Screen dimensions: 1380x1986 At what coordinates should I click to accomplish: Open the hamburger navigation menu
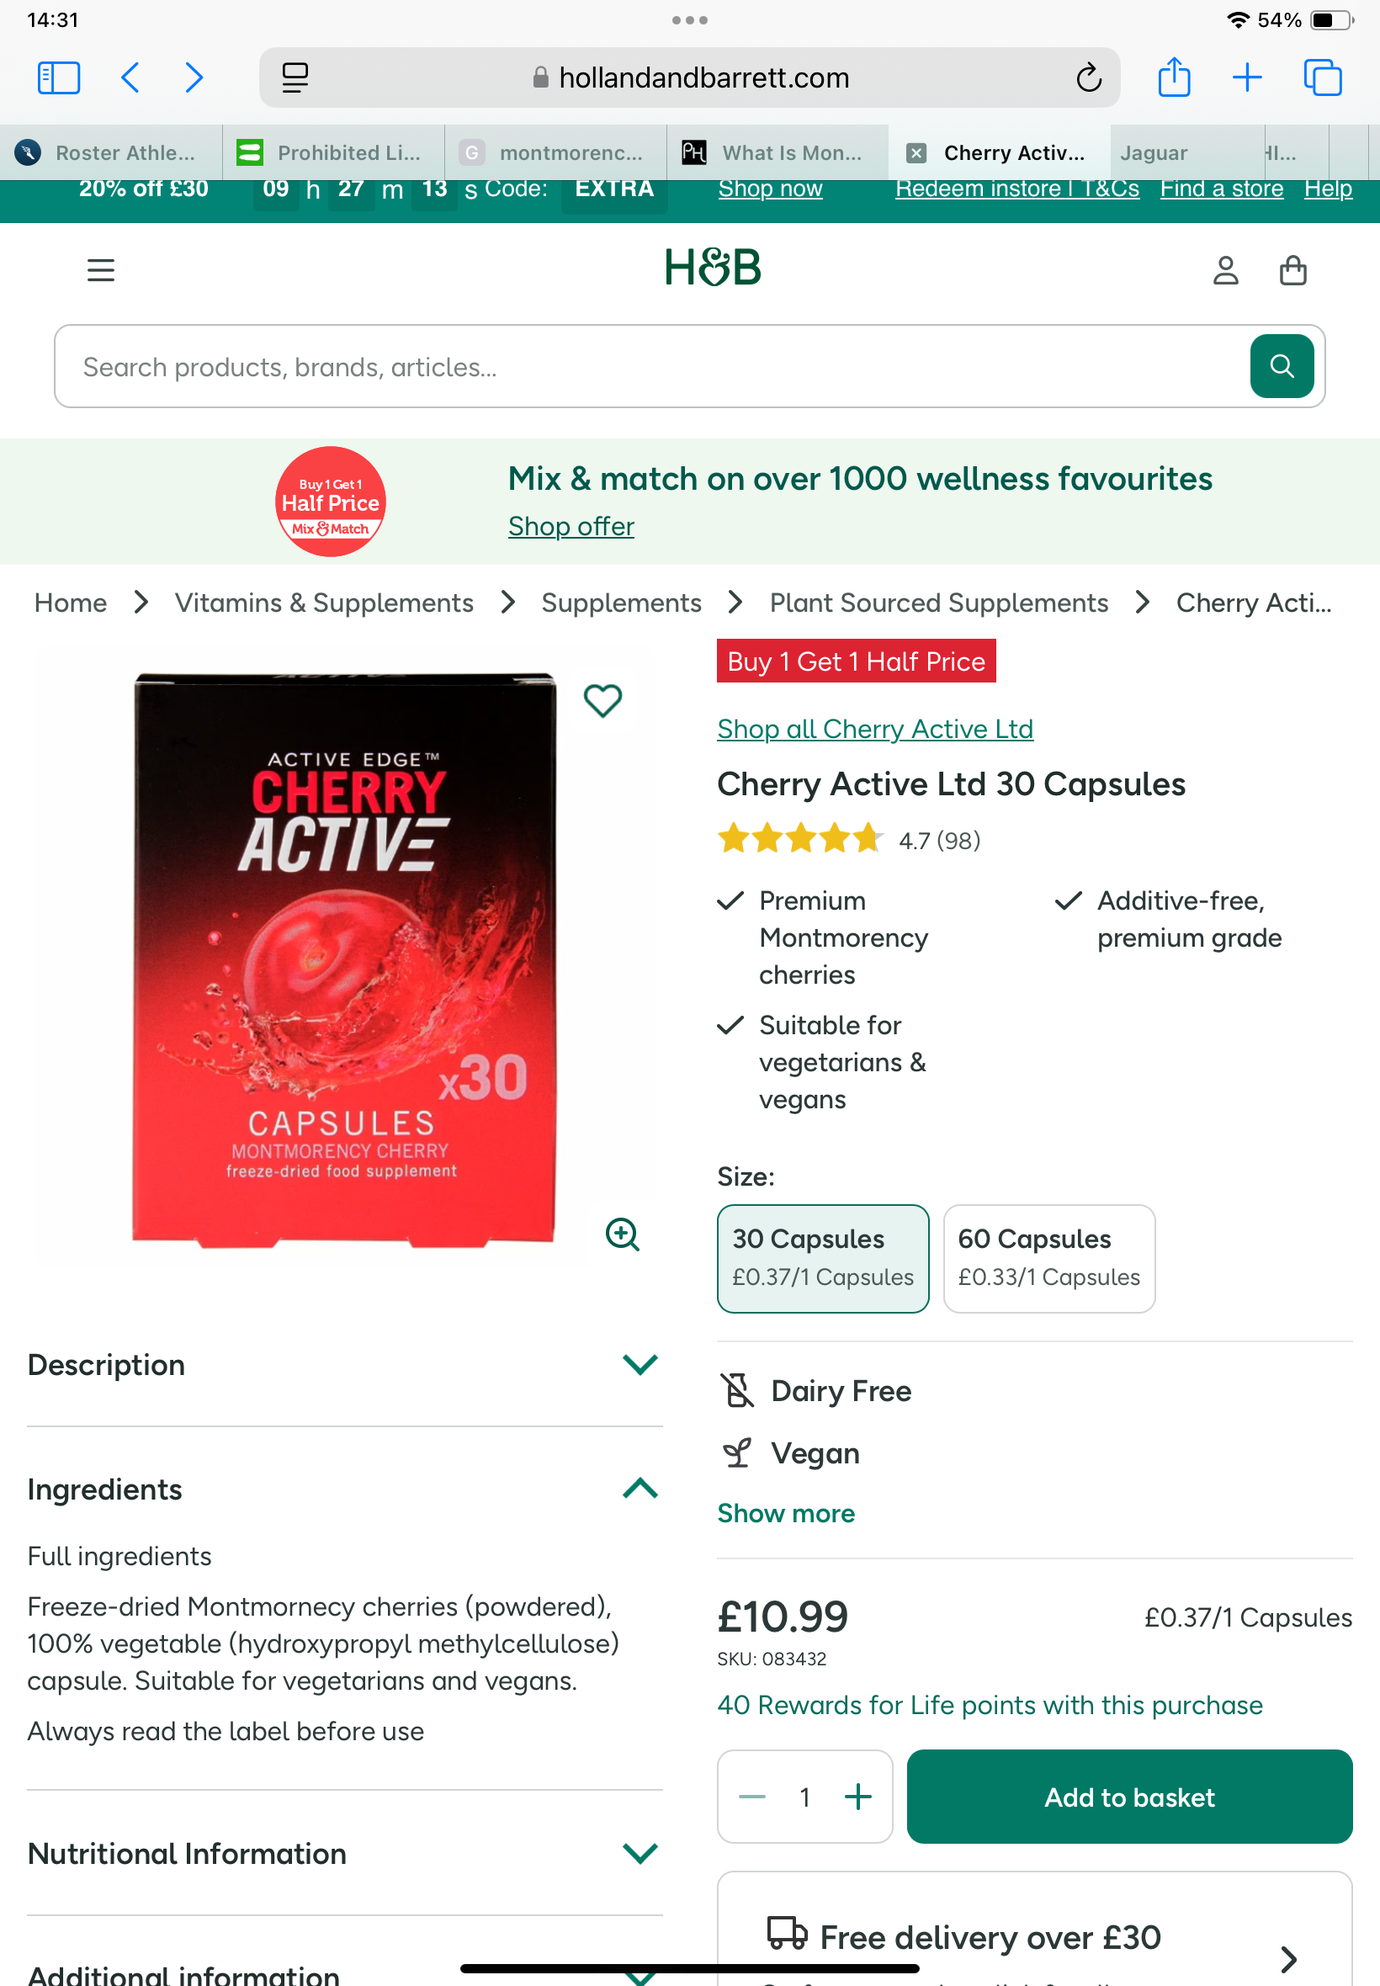pyautogui.click(x=101, y=270)
